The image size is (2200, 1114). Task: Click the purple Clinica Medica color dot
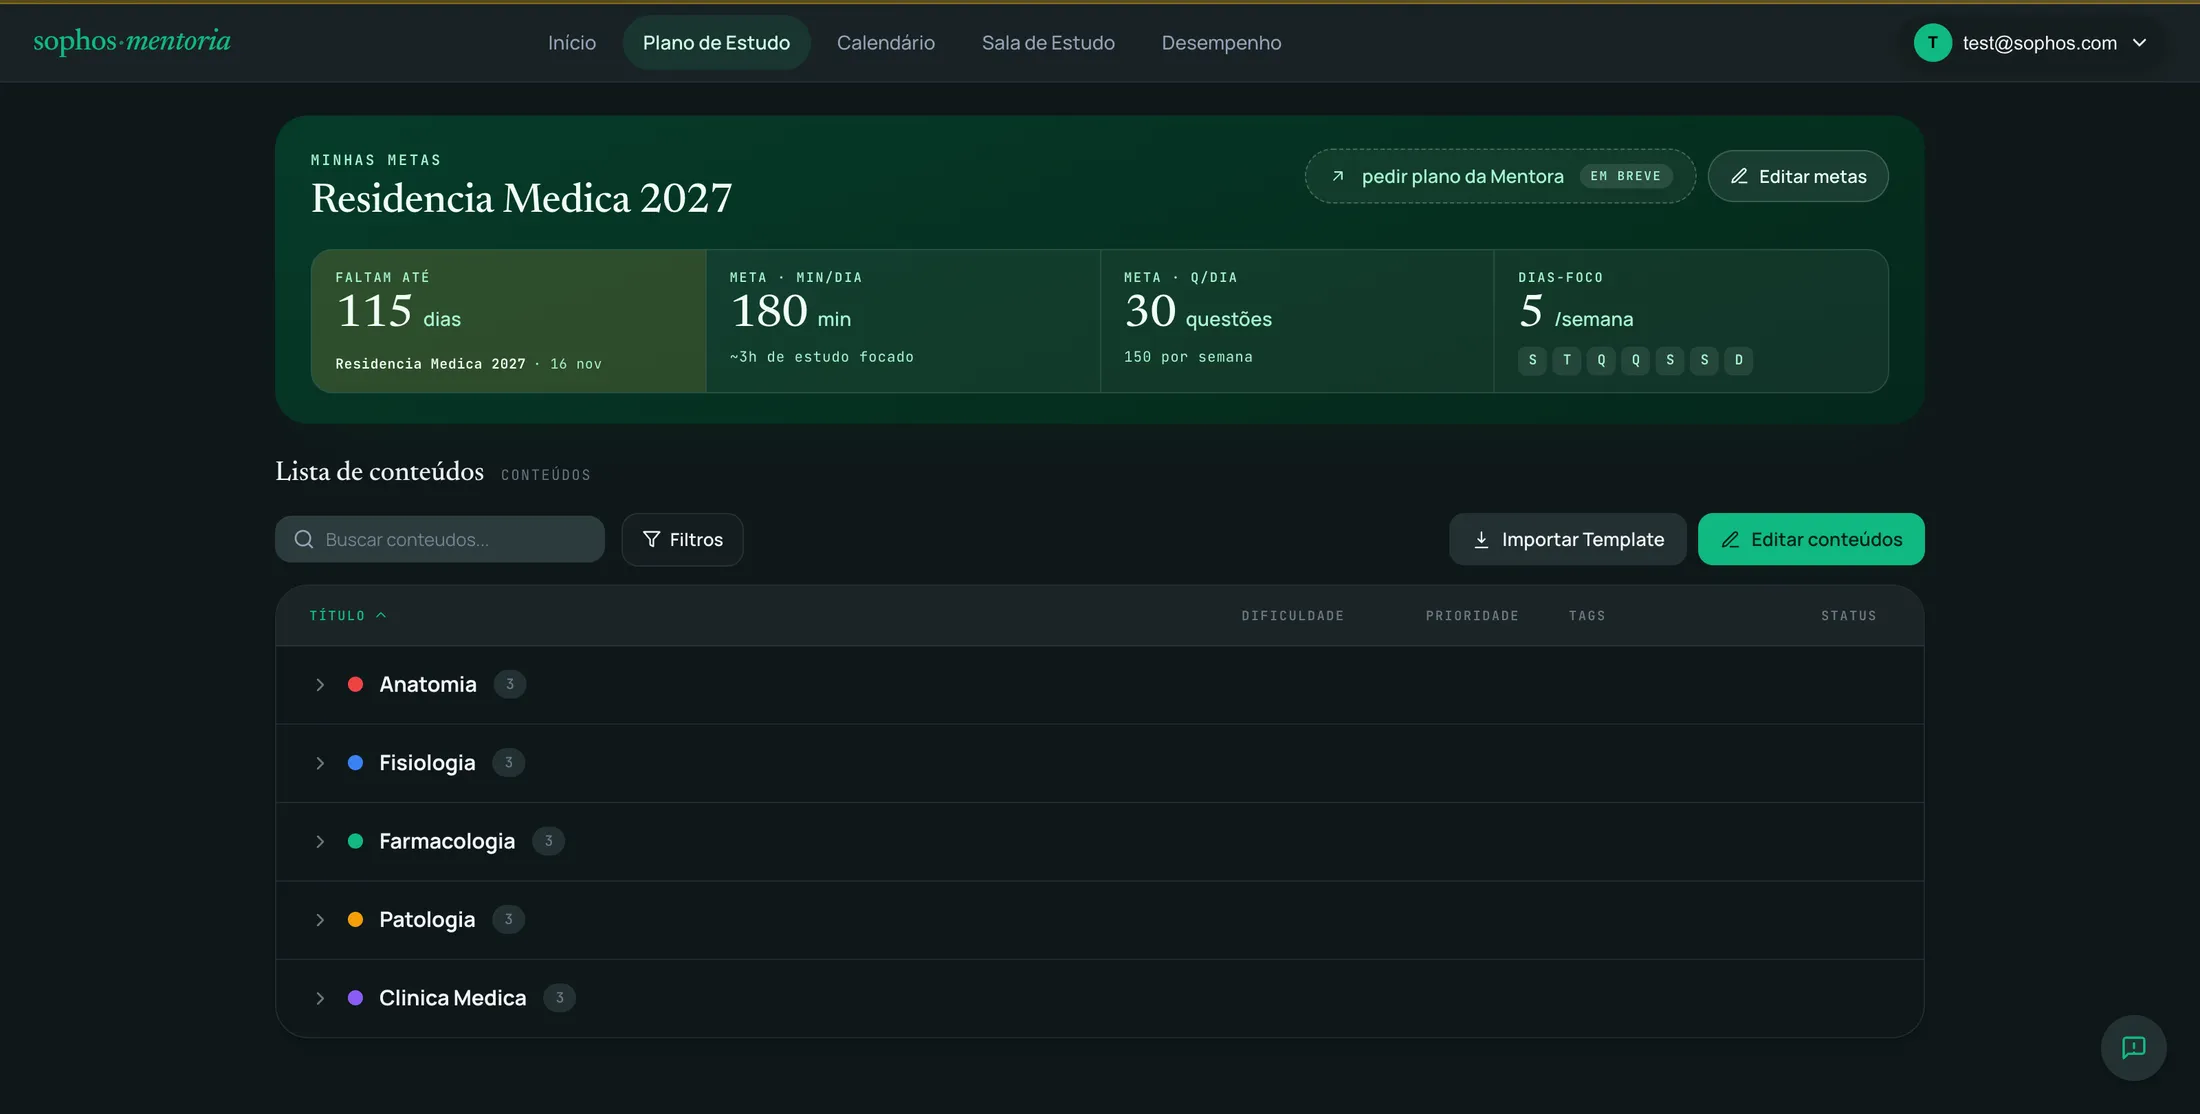[355, 998]
